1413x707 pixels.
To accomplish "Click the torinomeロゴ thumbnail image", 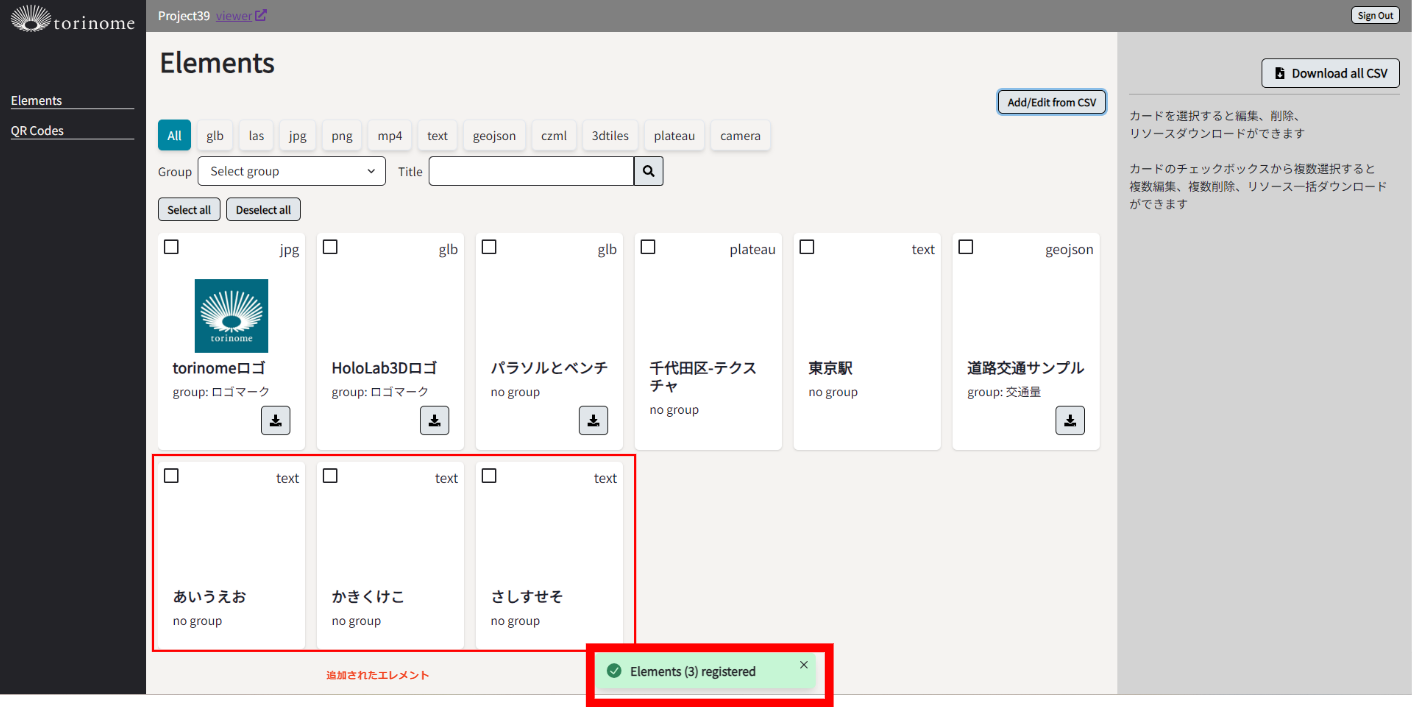I will tap(231, 316).
